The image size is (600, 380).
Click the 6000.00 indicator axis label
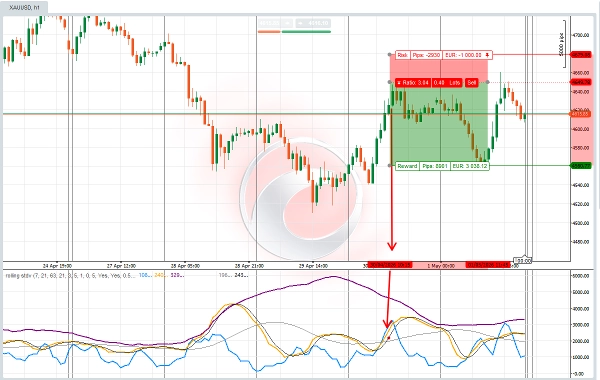point(581,276)
